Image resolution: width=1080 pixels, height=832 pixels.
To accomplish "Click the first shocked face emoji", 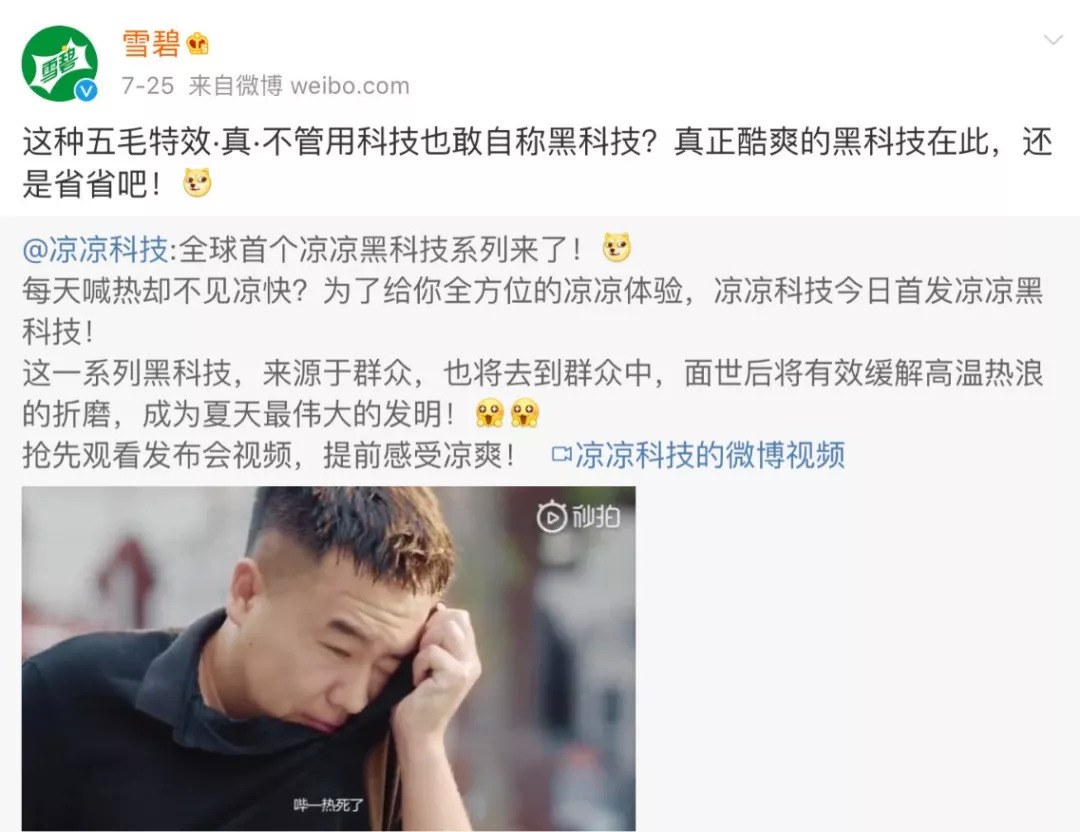I will [490, 413].
